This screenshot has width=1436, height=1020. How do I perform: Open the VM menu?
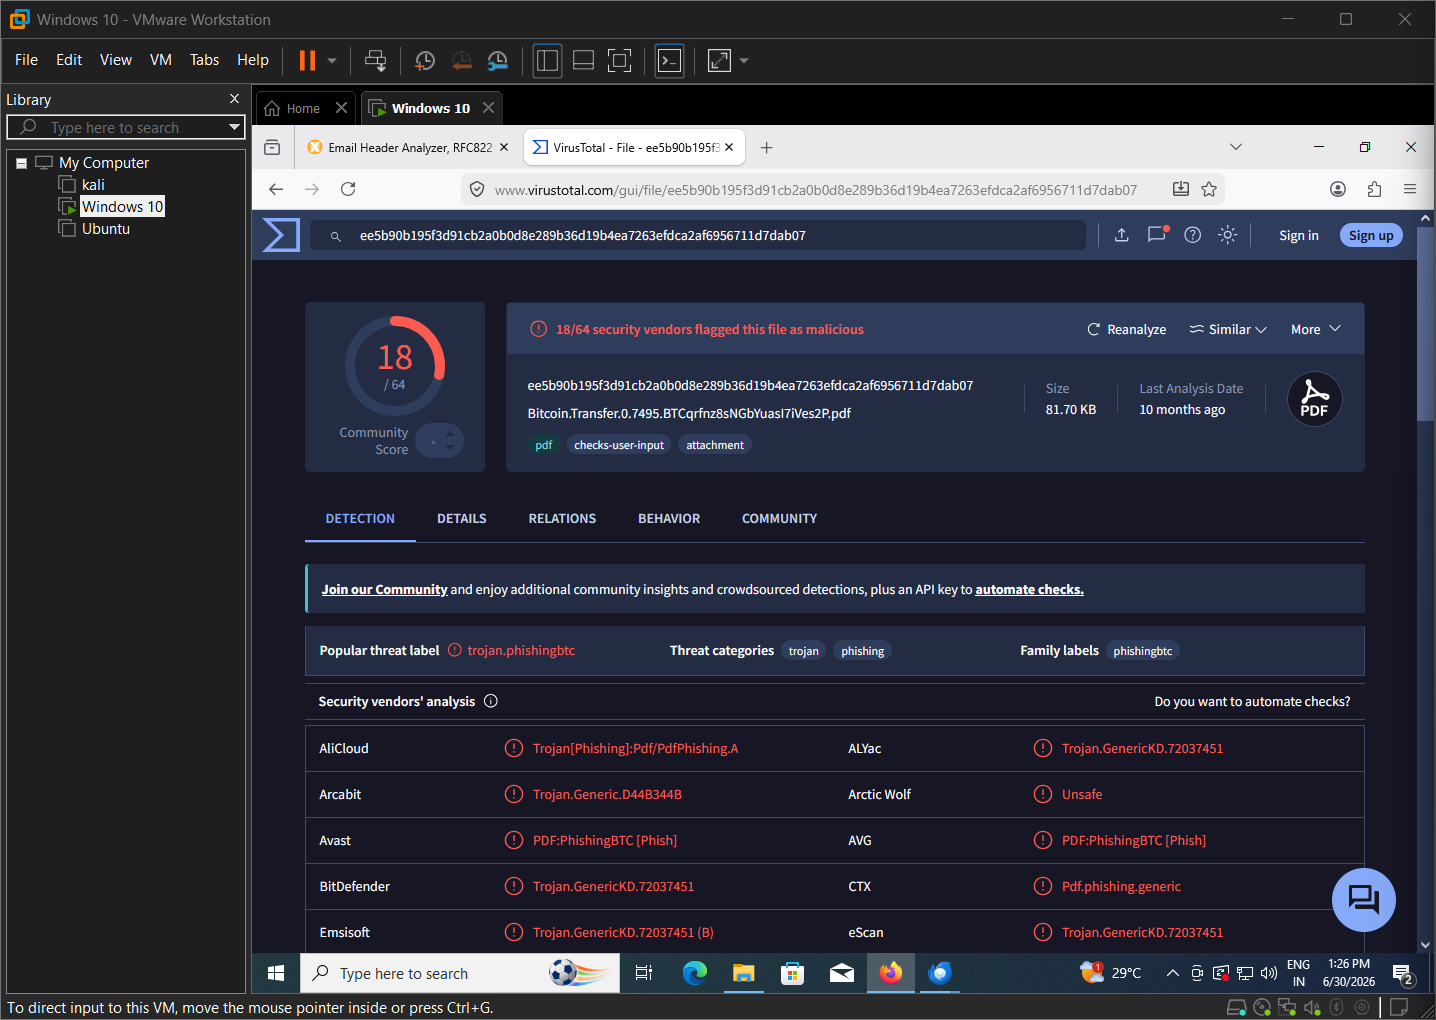click(x=161, y=60)
